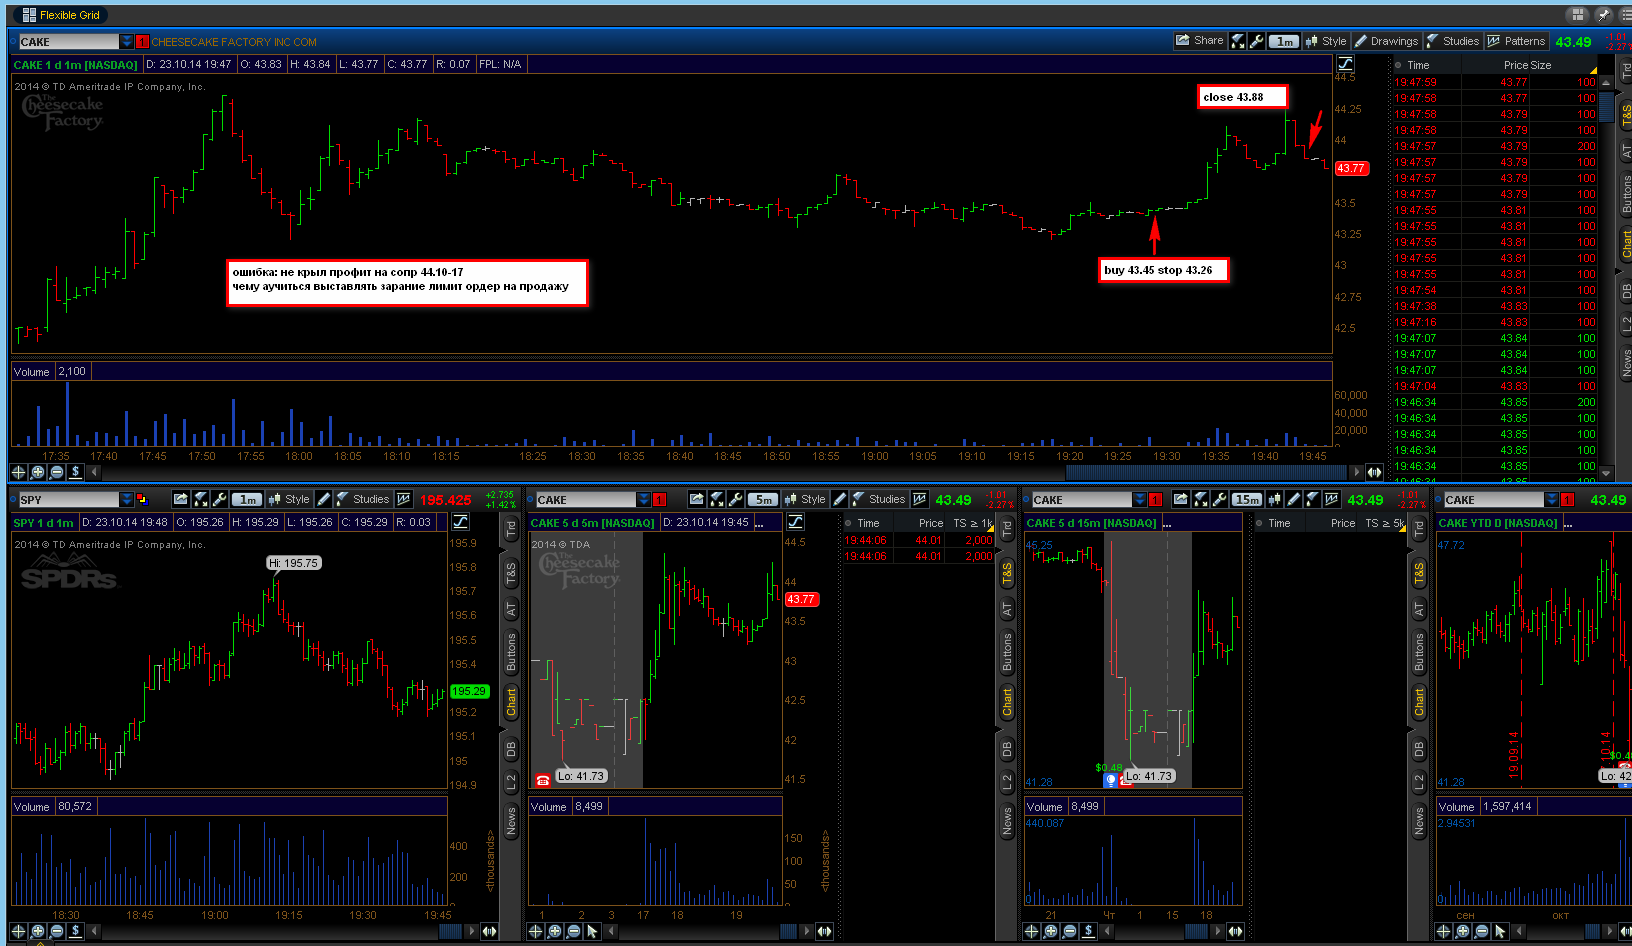Zoom in on the SPY chart

(38, 931)
